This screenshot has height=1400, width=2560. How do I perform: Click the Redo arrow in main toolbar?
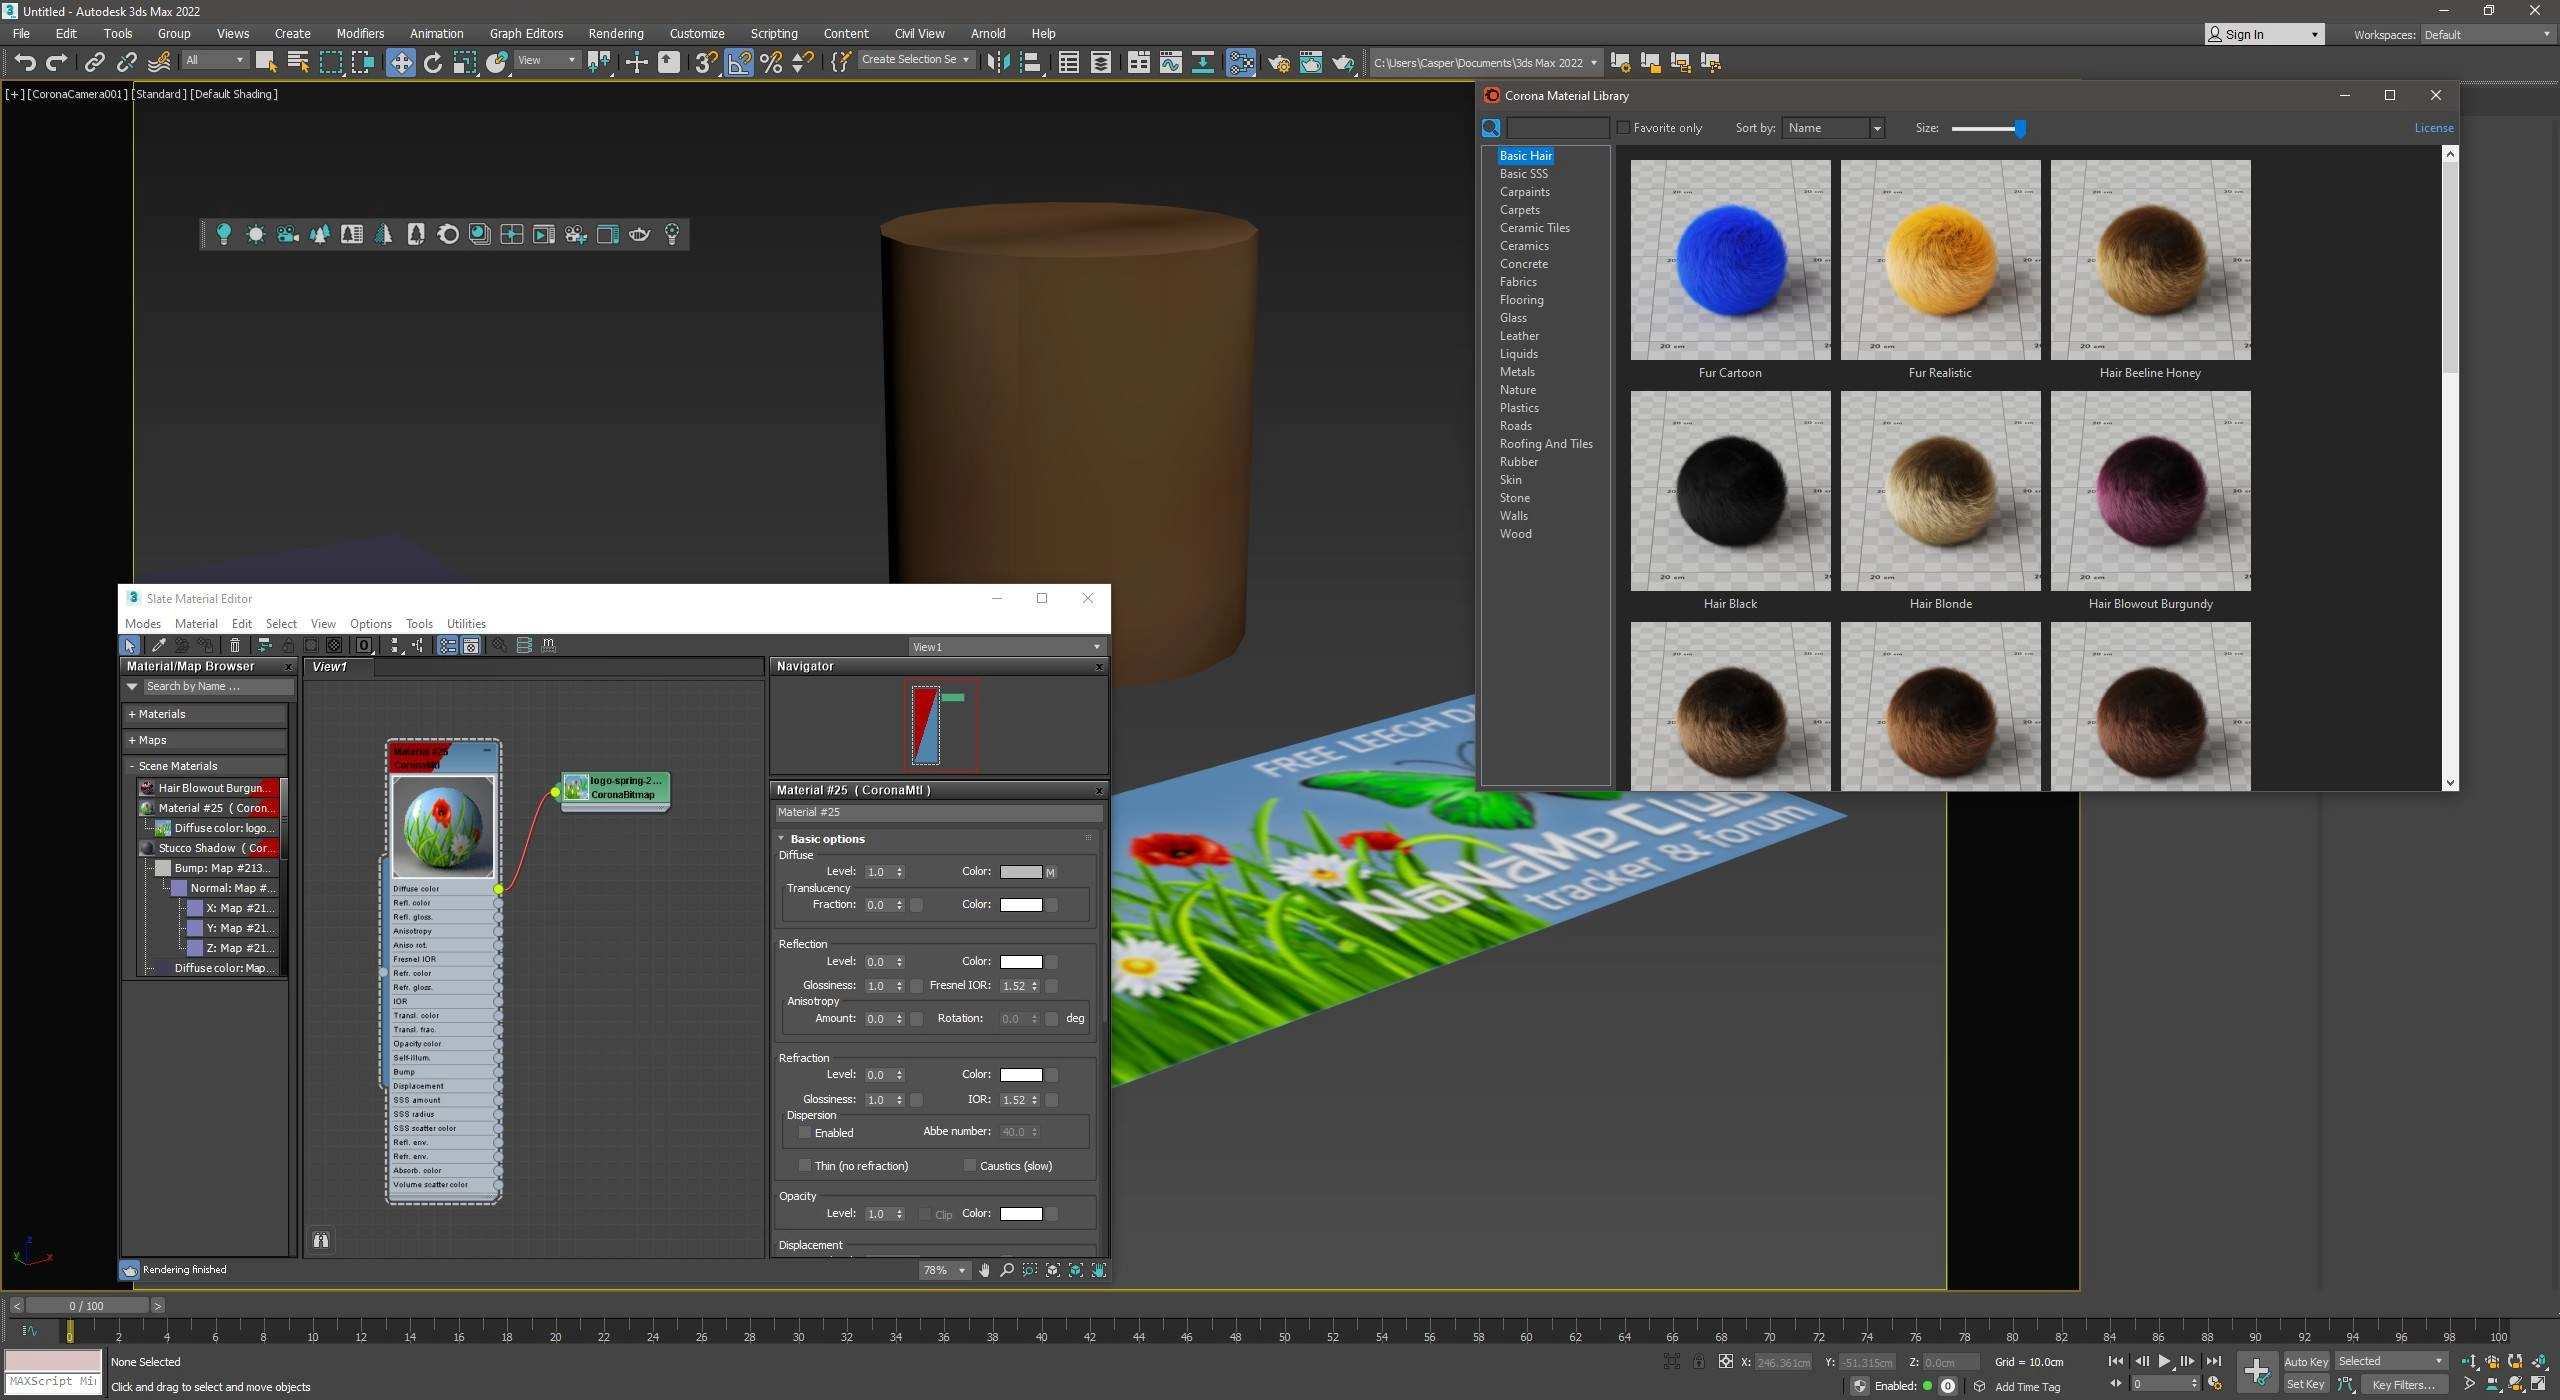click(57, 62)
